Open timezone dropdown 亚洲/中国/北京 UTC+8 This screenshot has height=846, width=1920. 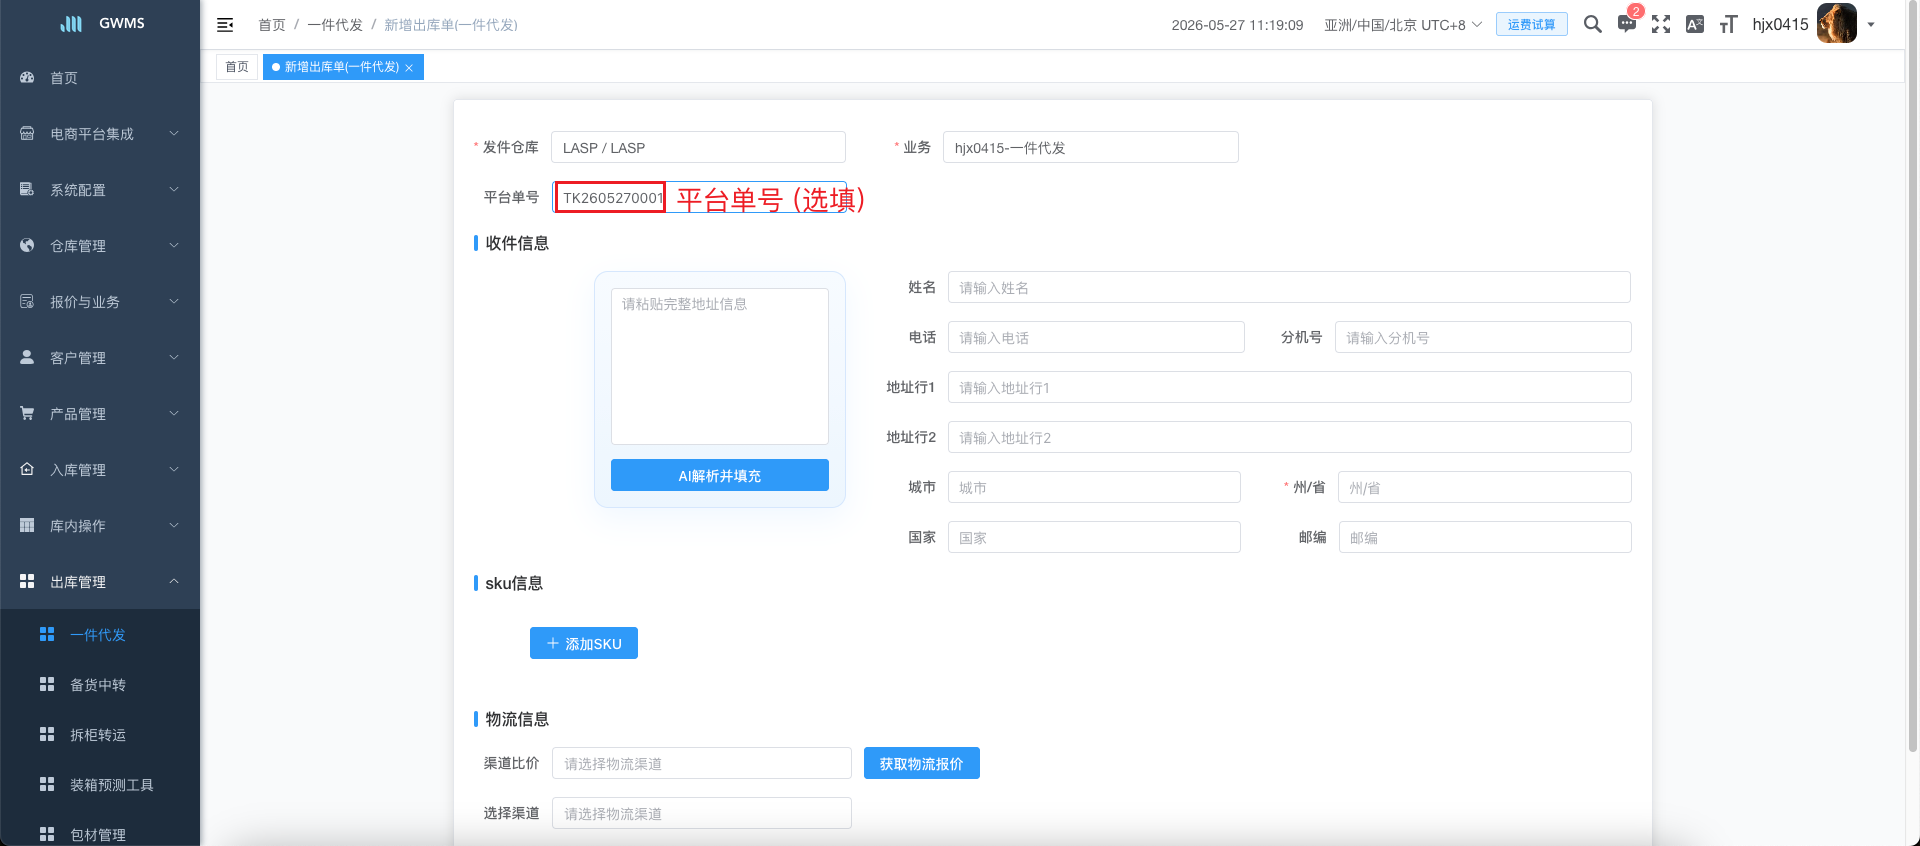coord(1403,25)
